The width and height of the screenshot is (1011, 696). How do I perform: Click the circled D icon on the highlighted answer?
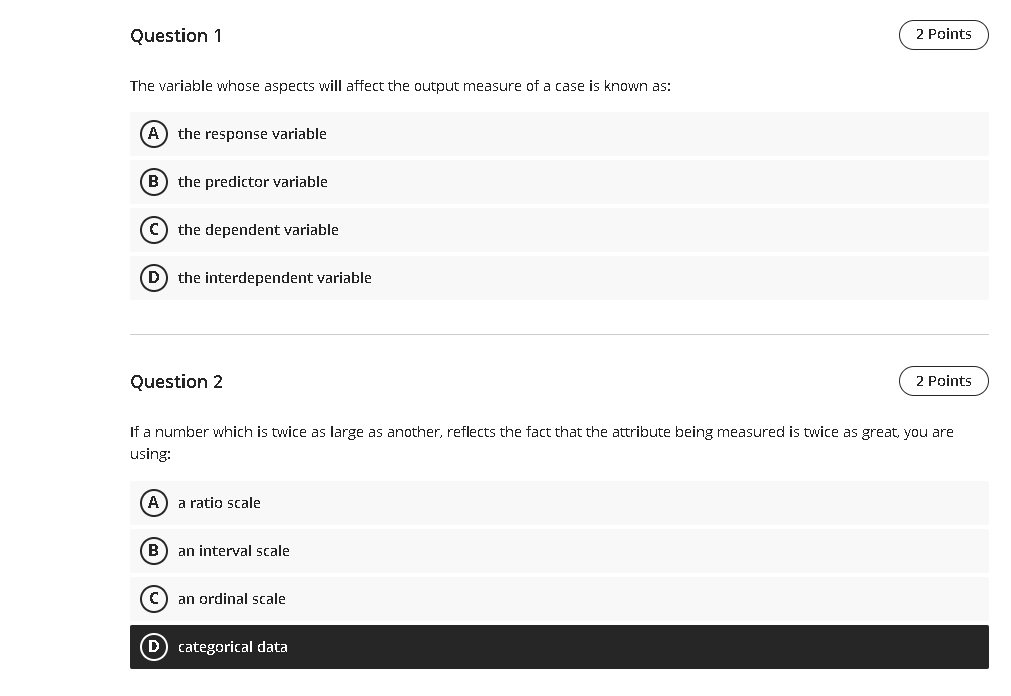click(153, 646)
